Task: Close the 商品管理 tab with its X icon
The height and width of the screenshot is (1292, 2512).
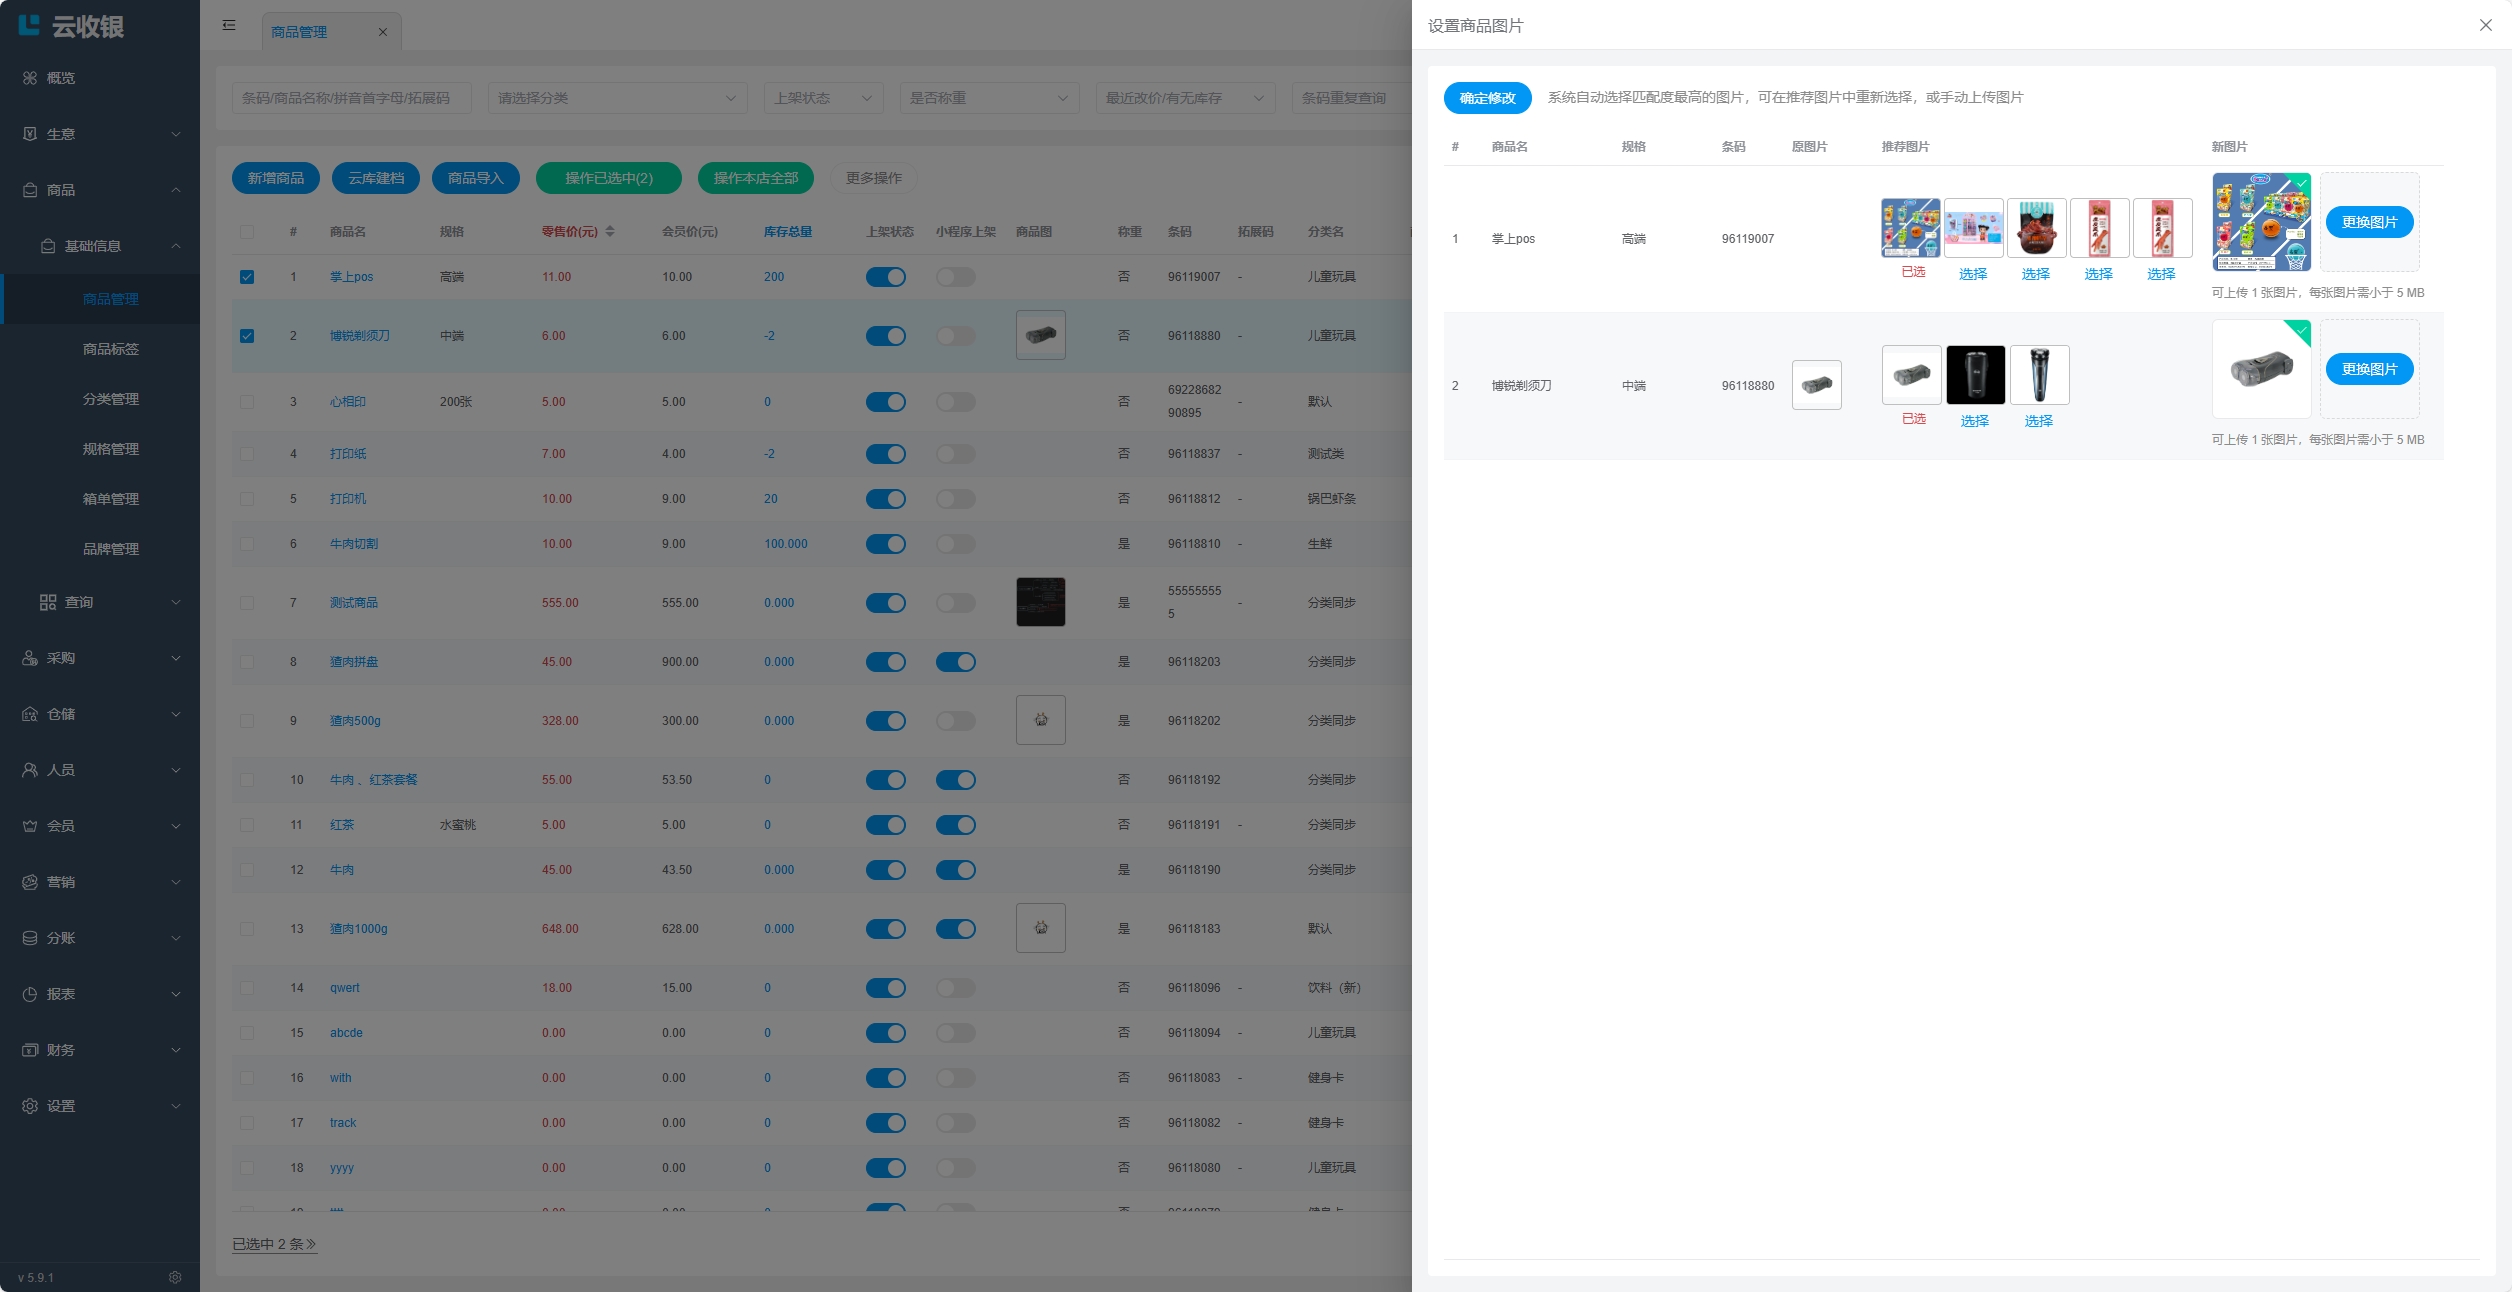Action: coord(383,32)
